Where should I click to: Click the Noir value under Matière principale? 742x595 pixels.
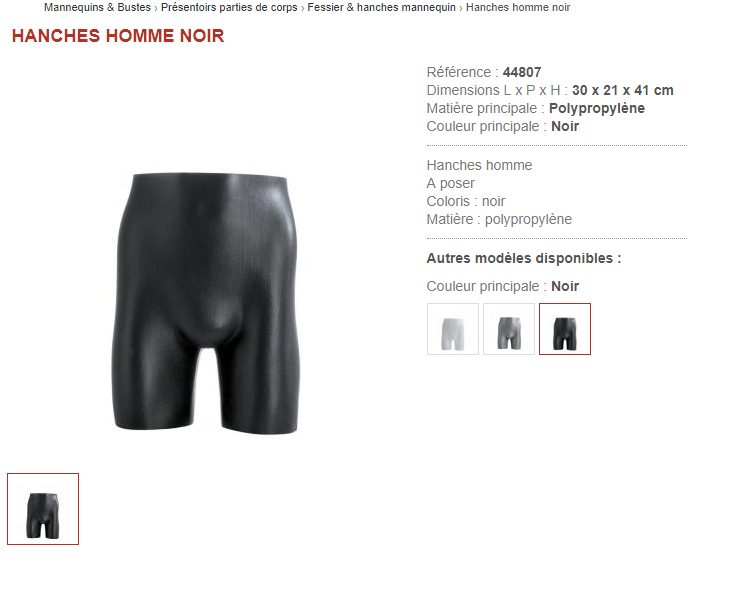pyautogui.click(x=565, y=126)
